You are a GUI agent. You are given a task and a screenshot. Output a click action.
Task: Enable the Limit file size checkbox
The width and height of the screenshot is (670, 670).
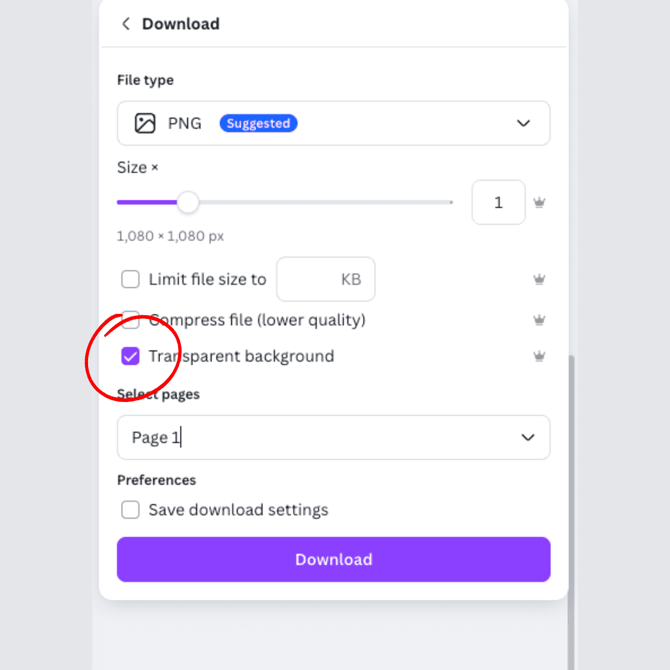131,279
